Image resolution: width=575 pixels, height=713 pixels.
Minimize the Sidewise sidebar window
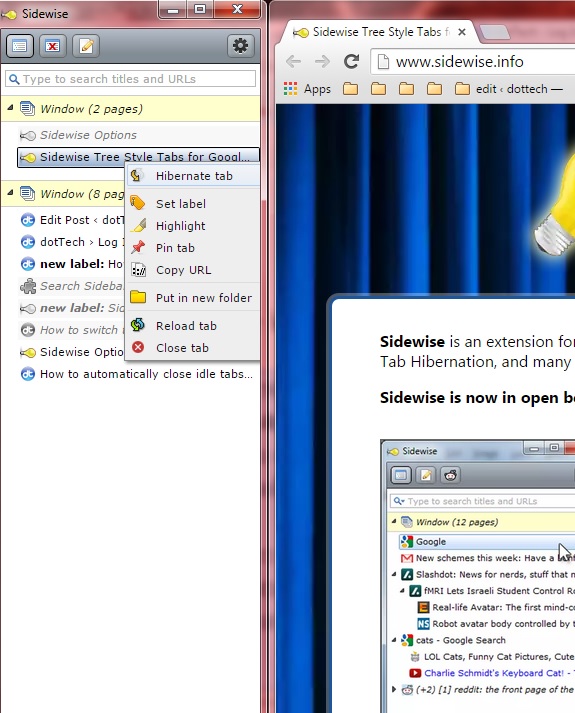173,10
